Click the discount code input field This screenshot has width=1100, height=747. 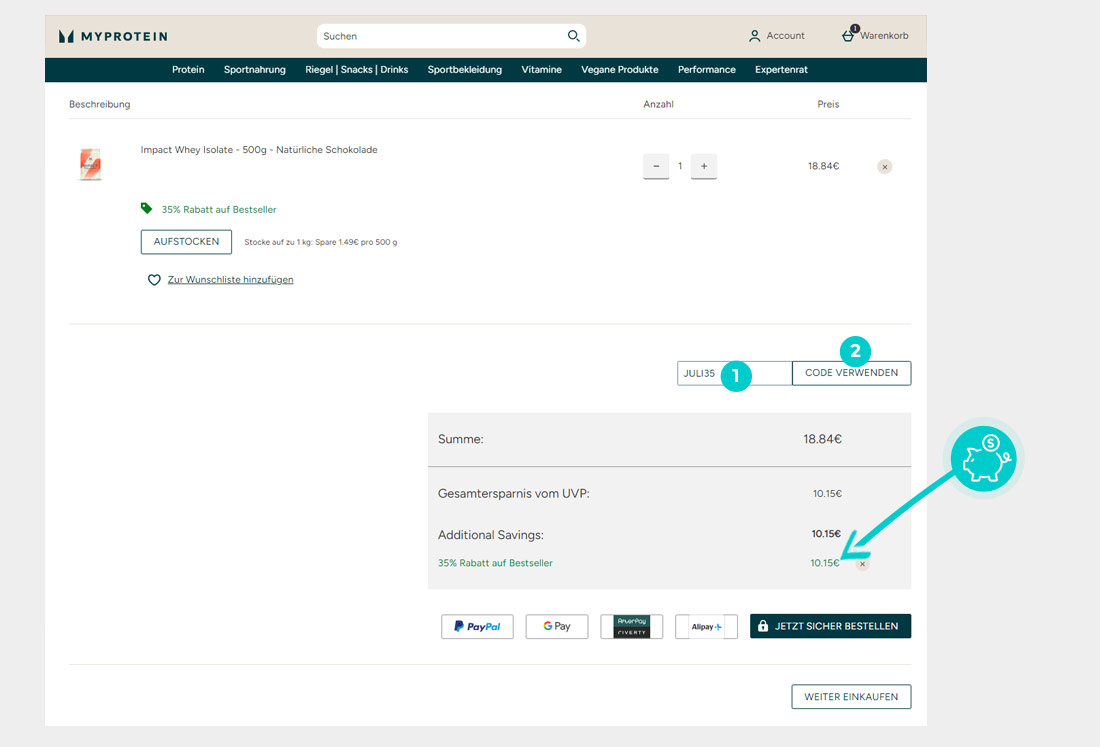tap(735, 373)
